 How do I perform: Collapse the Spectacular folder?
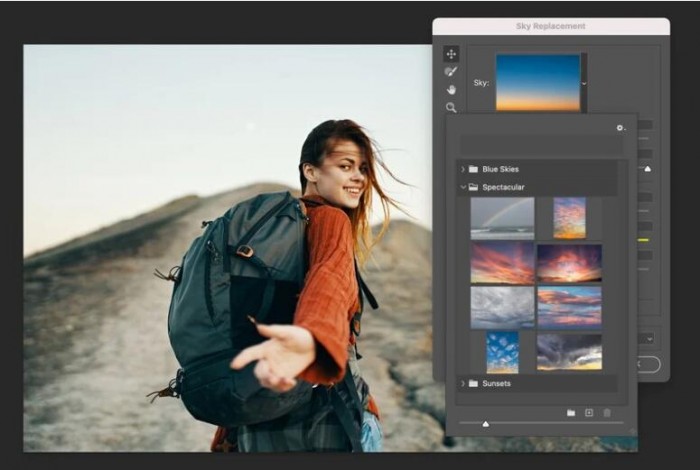[x=463, y=187]
